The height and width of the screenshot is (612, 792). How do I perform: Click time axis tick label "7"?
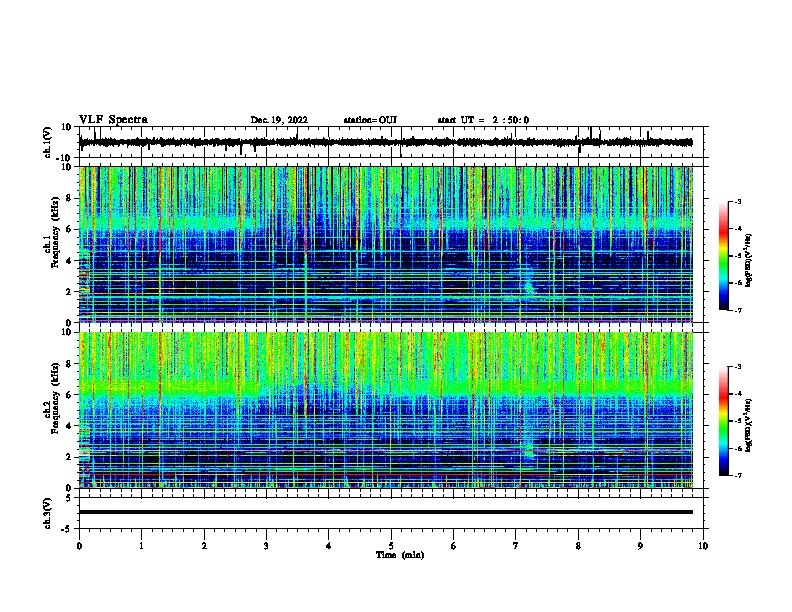pyautogui.click(x=516, y=546)
